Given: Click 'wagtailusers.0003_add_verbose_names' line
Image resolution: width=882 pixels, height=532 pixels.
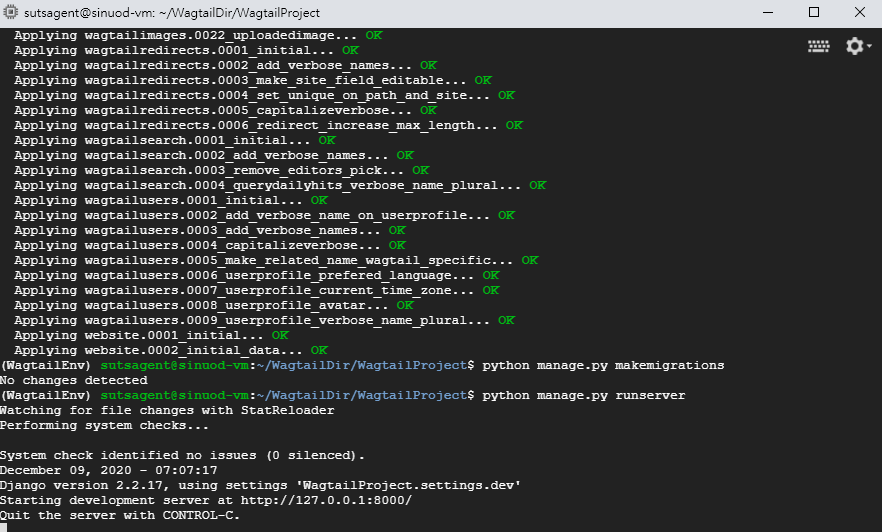Looking at the screenshot, I should coord(210,230).
